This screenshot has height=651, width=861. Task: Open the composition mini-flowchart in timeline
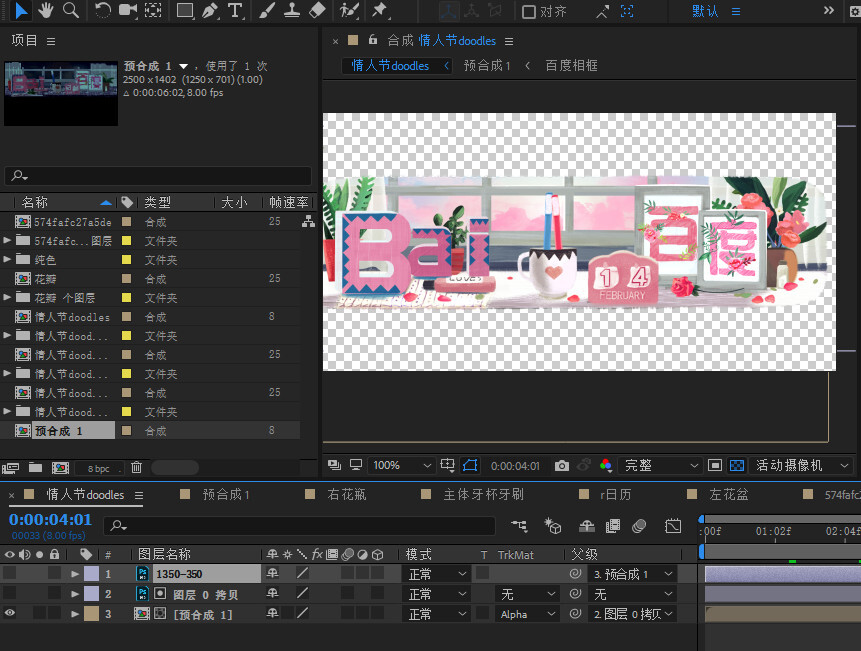click(x=519, y=526)
